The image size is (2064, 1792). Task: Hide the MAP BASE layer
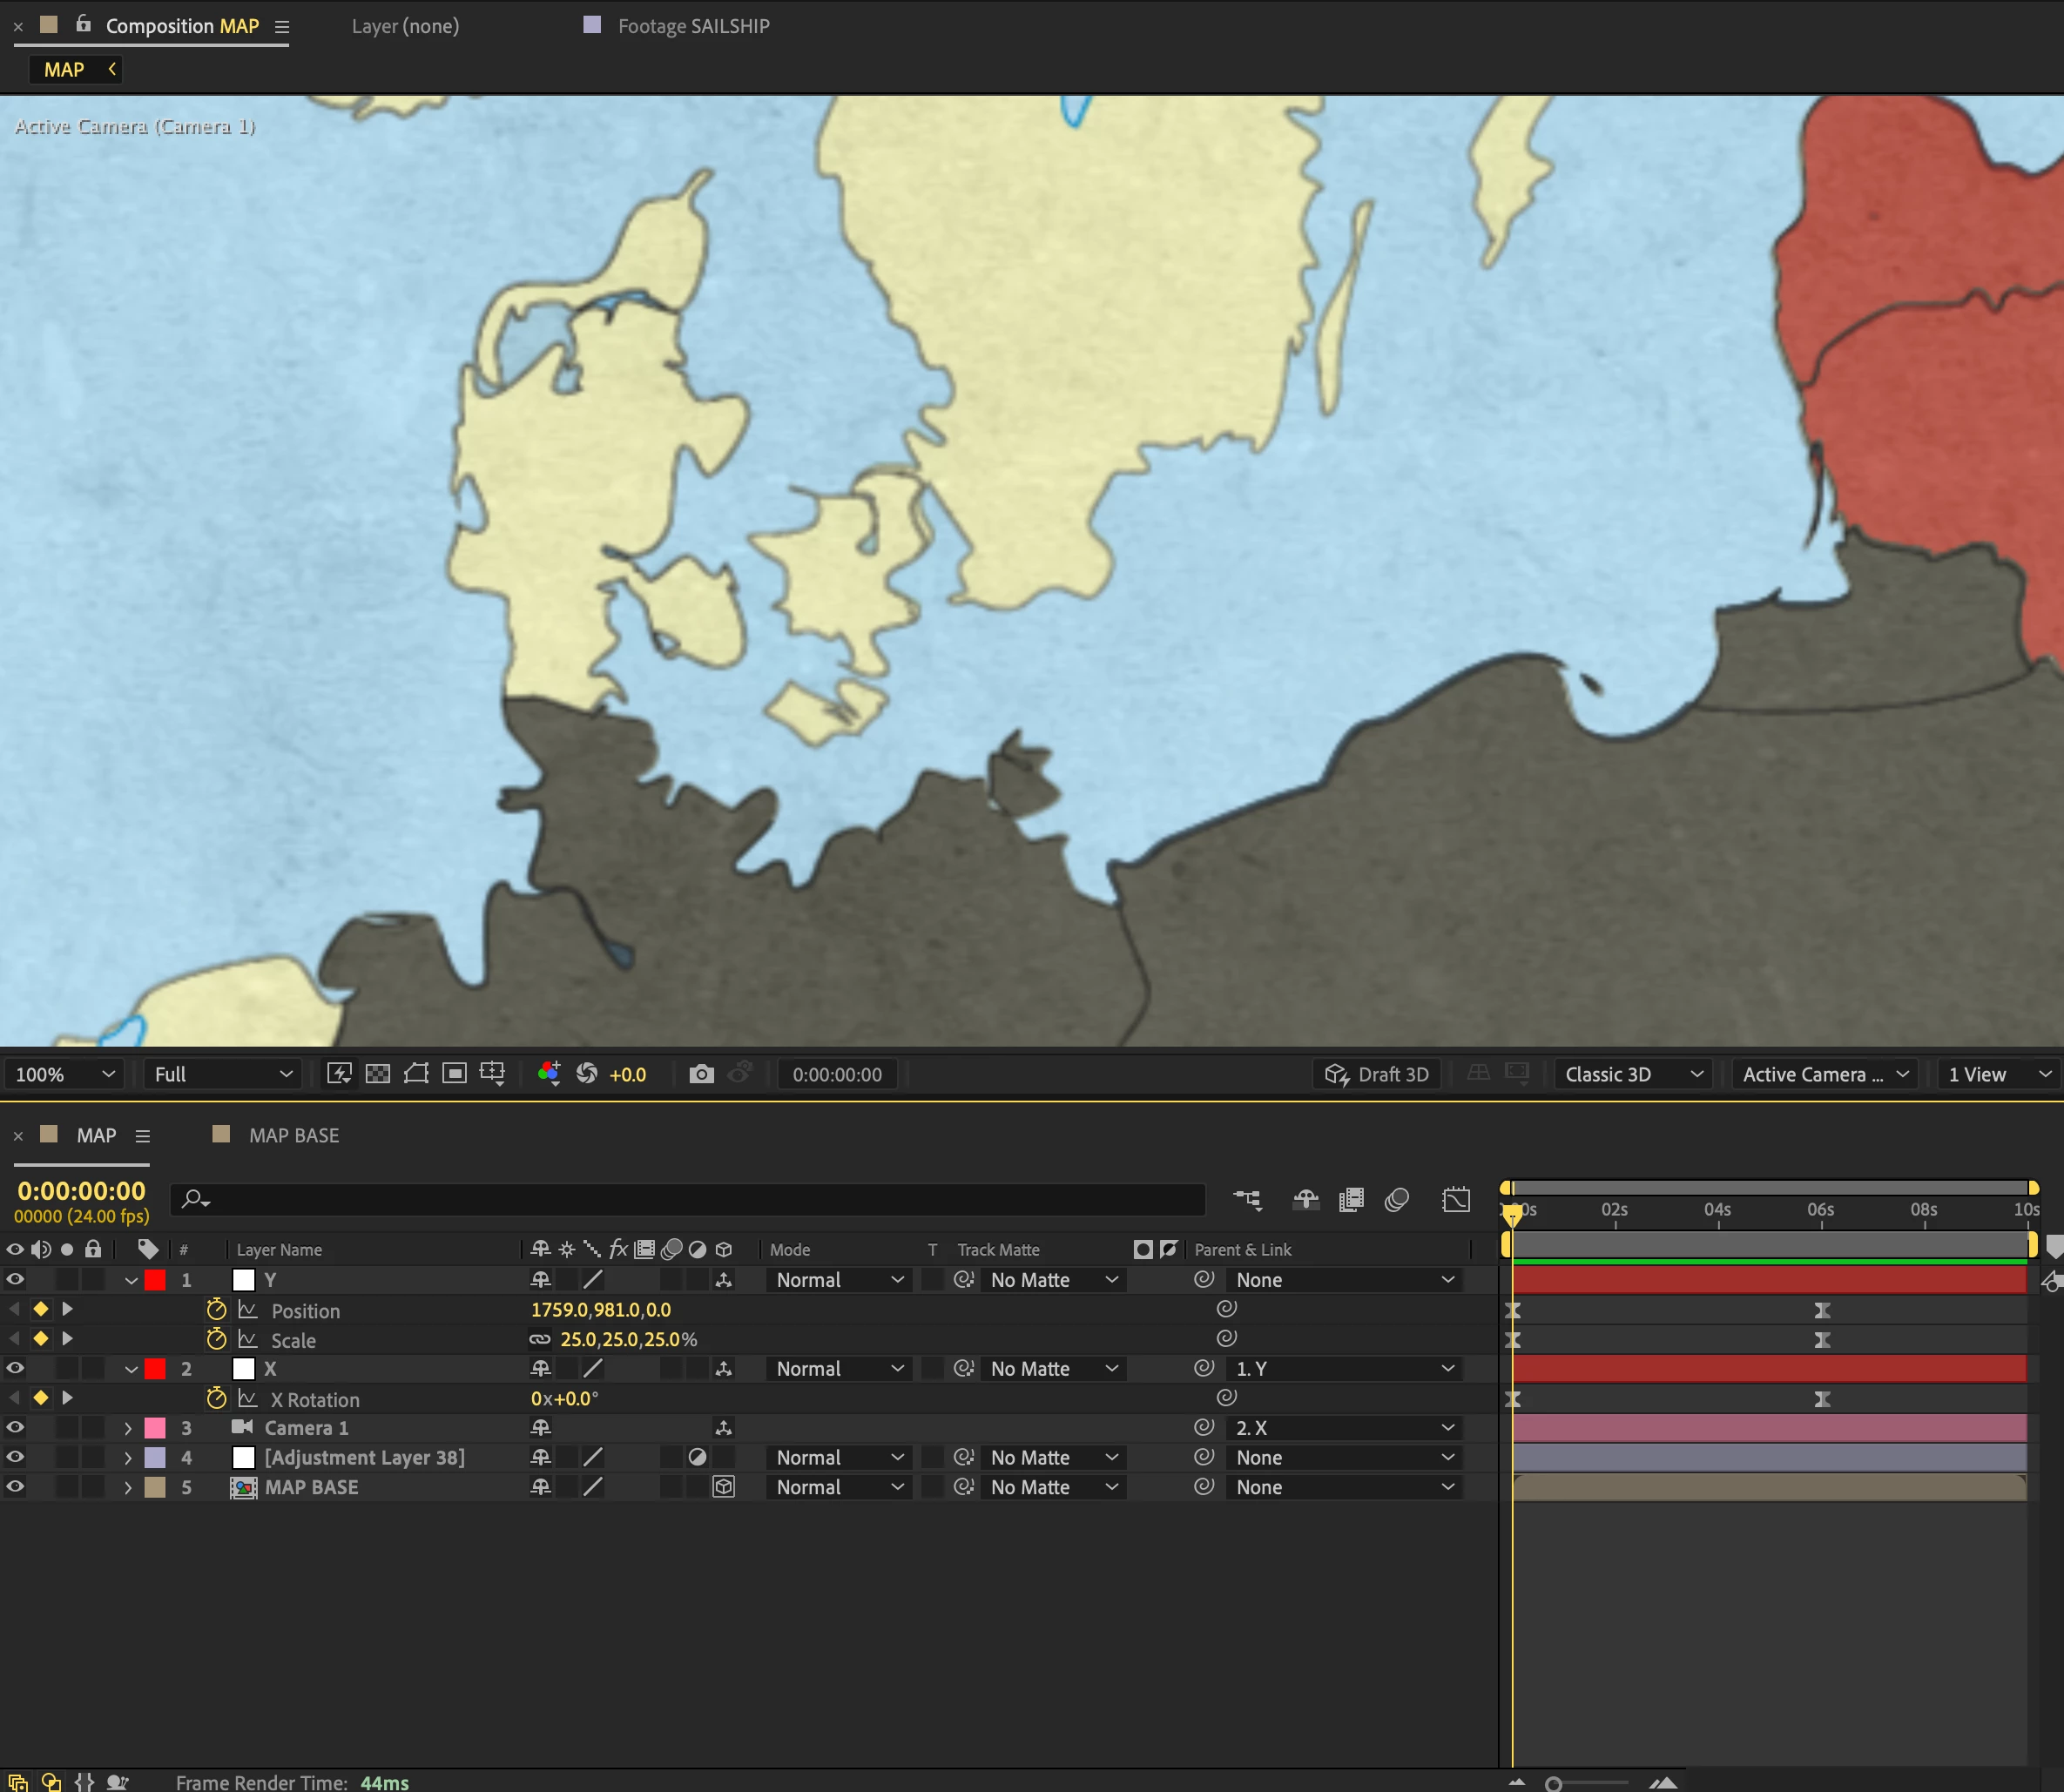tap(15, 1487)
